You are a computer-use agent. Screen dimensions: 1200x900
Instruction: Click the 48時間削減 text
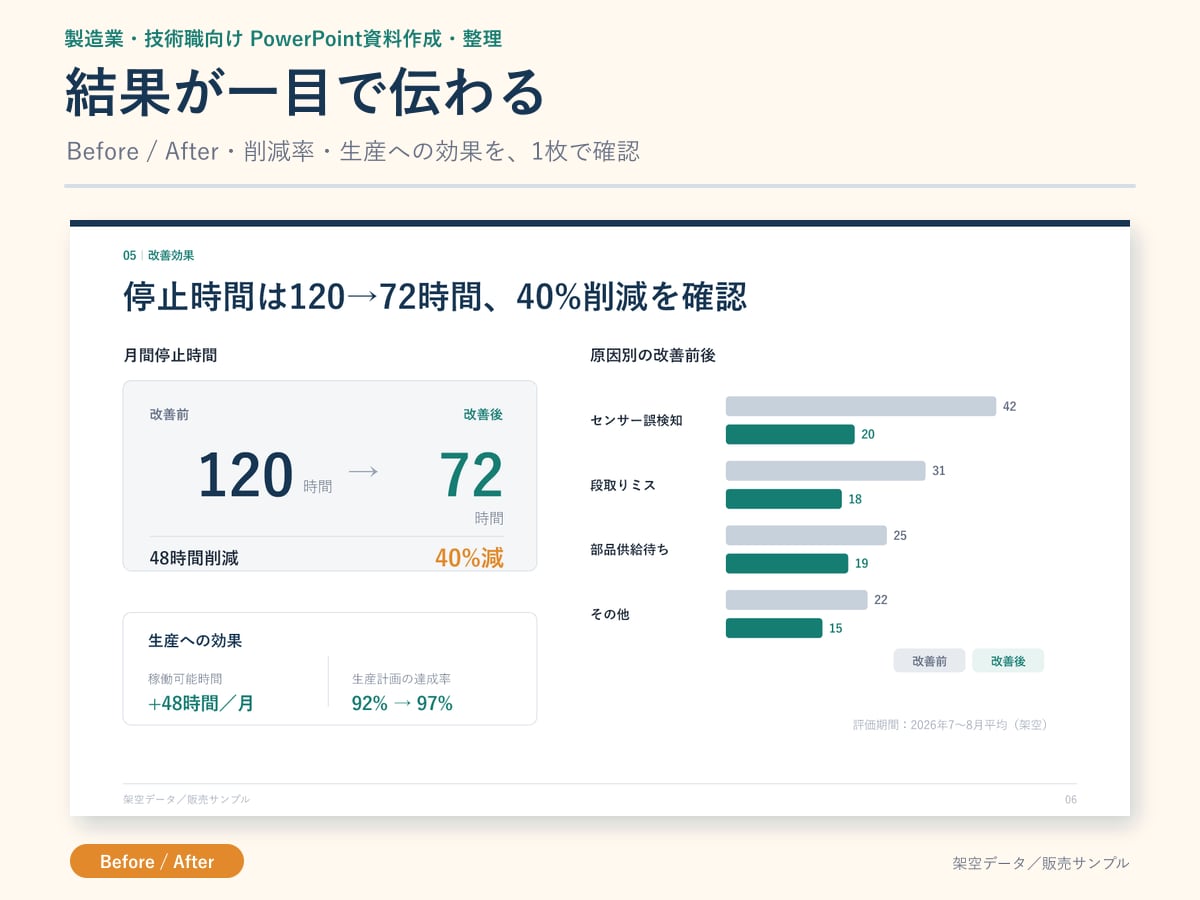tap(194, 558)
